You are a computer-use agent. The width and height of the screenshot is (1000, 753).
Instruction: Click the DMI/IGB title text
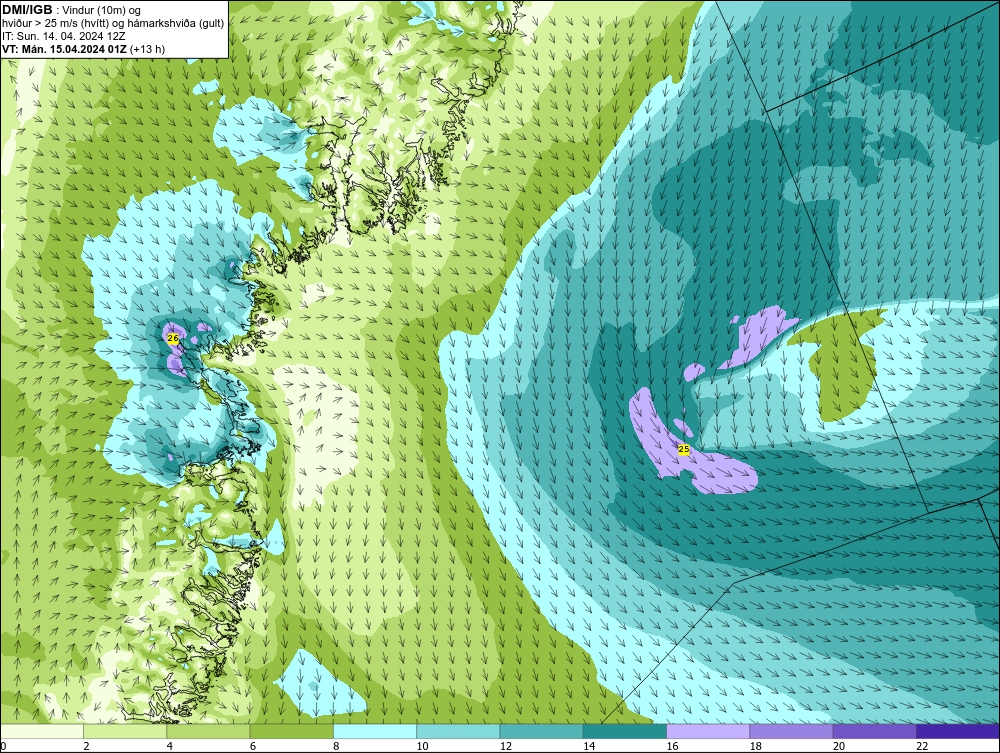click(27, 10)
